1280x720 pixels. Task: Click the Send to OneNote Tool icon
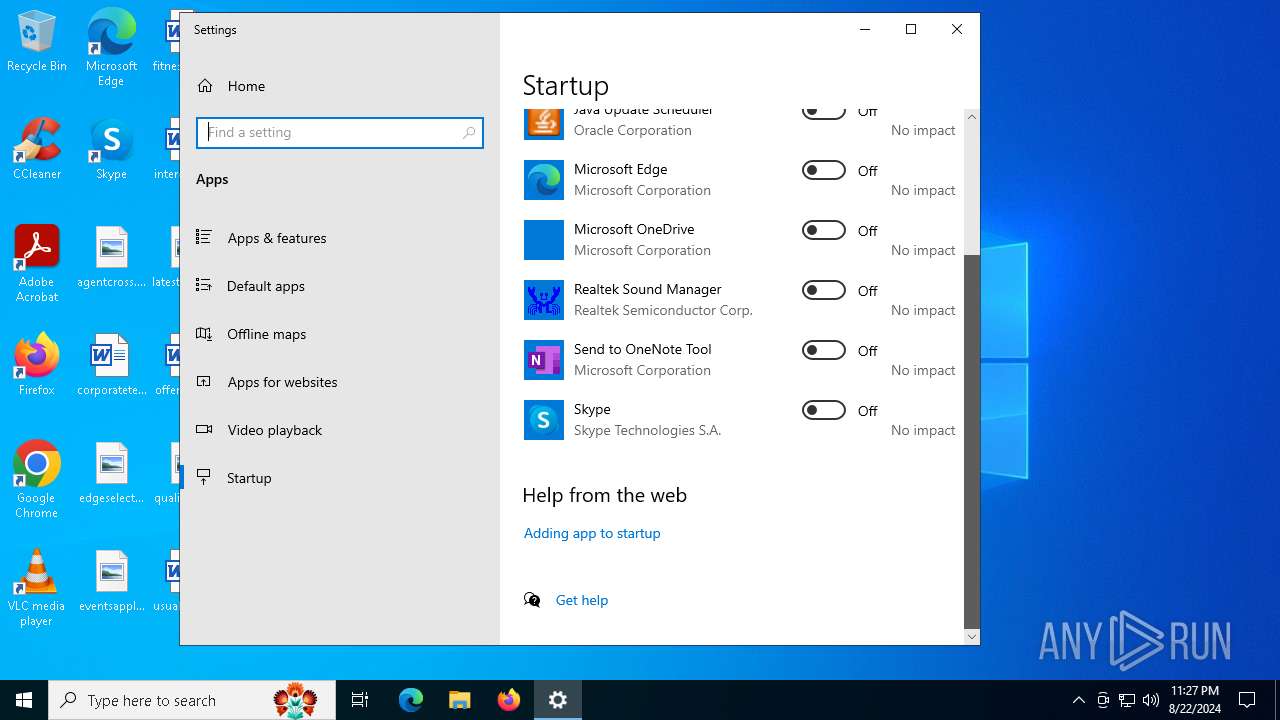[543, 360]
